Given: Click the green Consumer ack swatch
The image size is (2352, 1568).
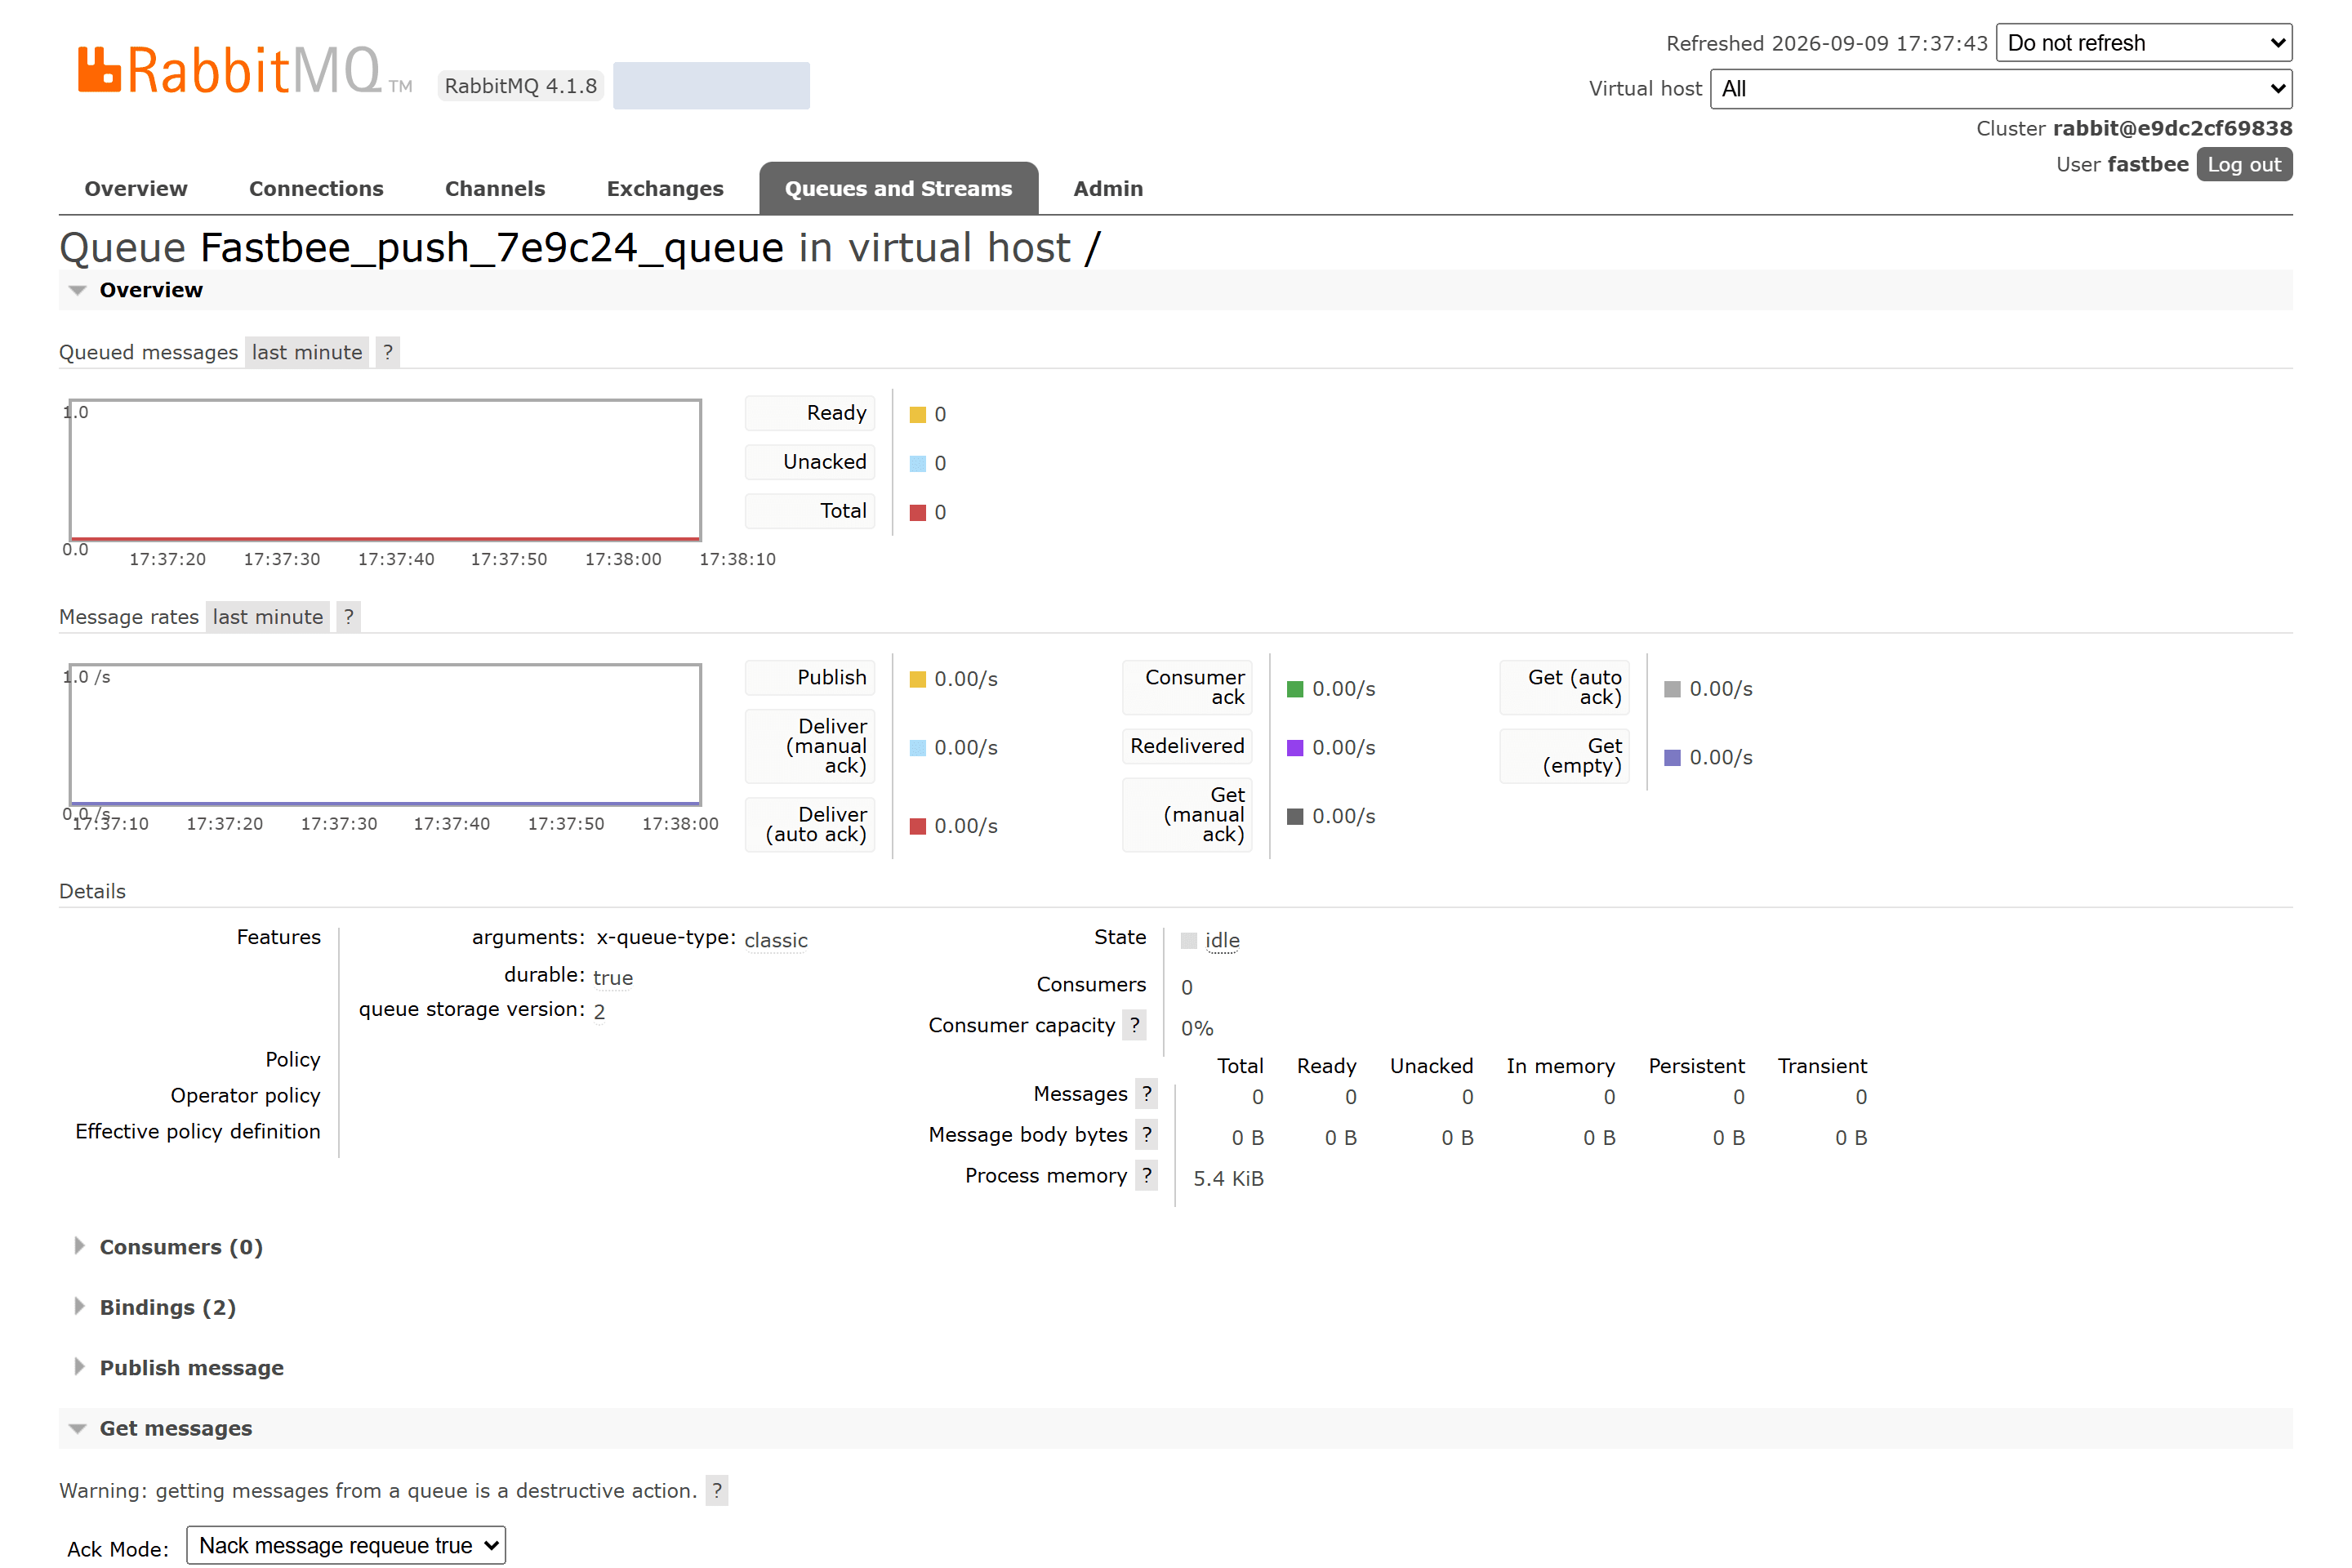Looking at the screenshot, I should point(1295,689).
